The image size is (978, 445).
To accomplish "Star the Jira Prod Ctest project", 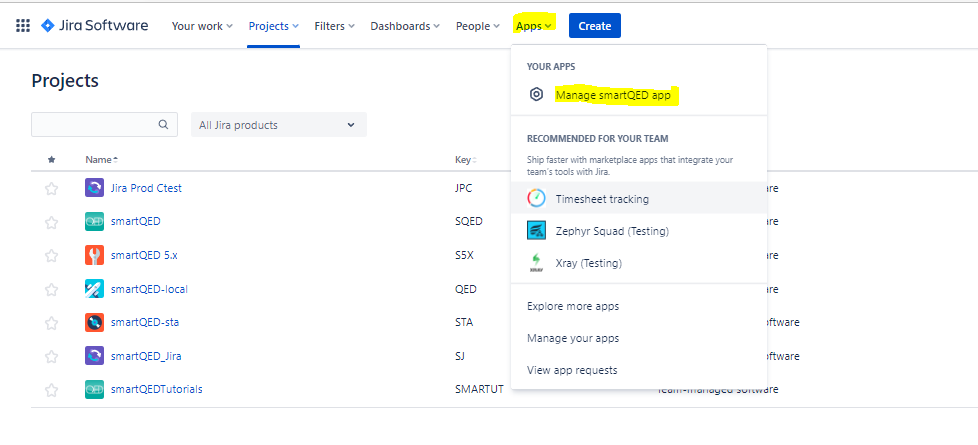I will [x=52, y=188].
